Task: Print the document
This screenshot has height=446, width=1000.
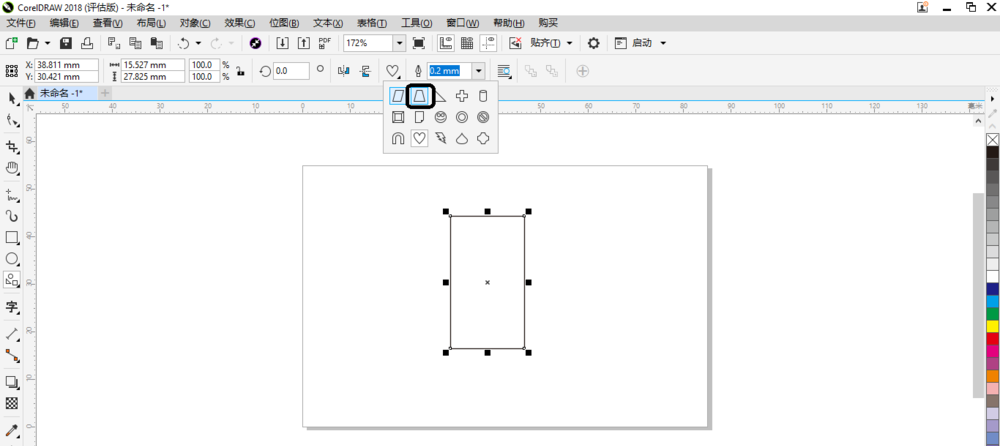Action: 87,43
